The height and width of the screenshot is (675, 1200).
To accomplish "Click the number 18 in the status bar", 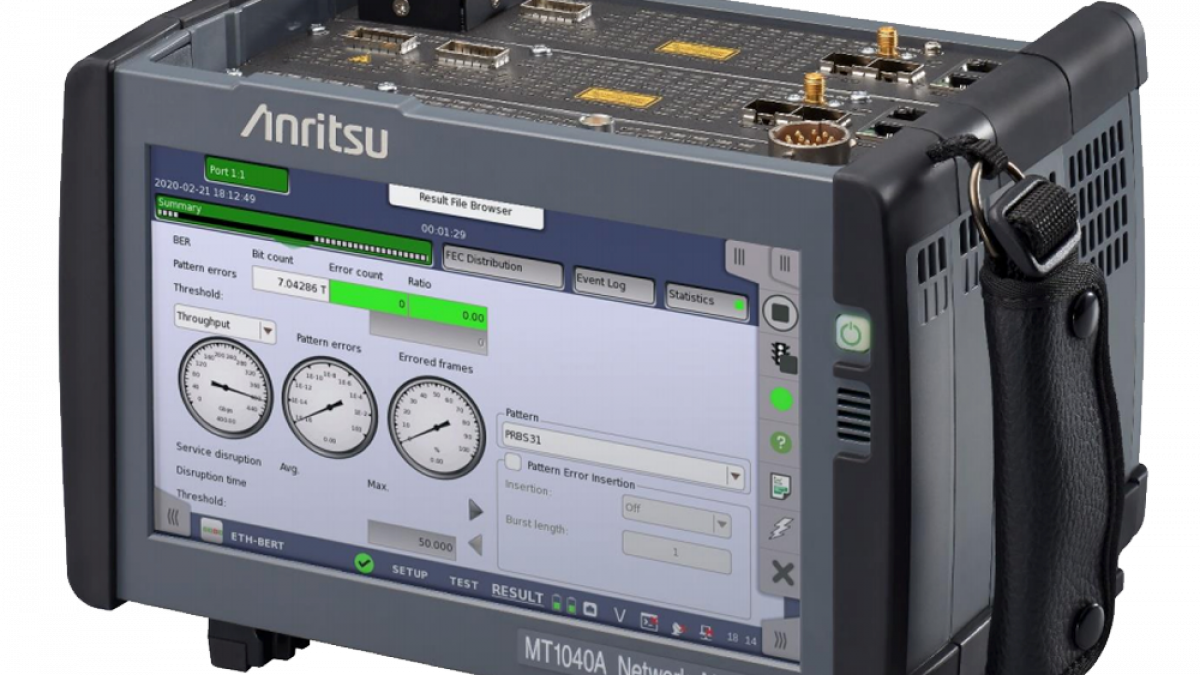I will [x=733, y=637].
